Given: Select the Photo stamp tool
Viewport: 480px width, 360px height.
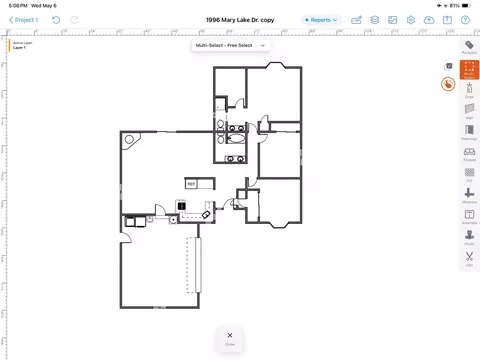Looking at the screenshot, I should pos(469,238).
